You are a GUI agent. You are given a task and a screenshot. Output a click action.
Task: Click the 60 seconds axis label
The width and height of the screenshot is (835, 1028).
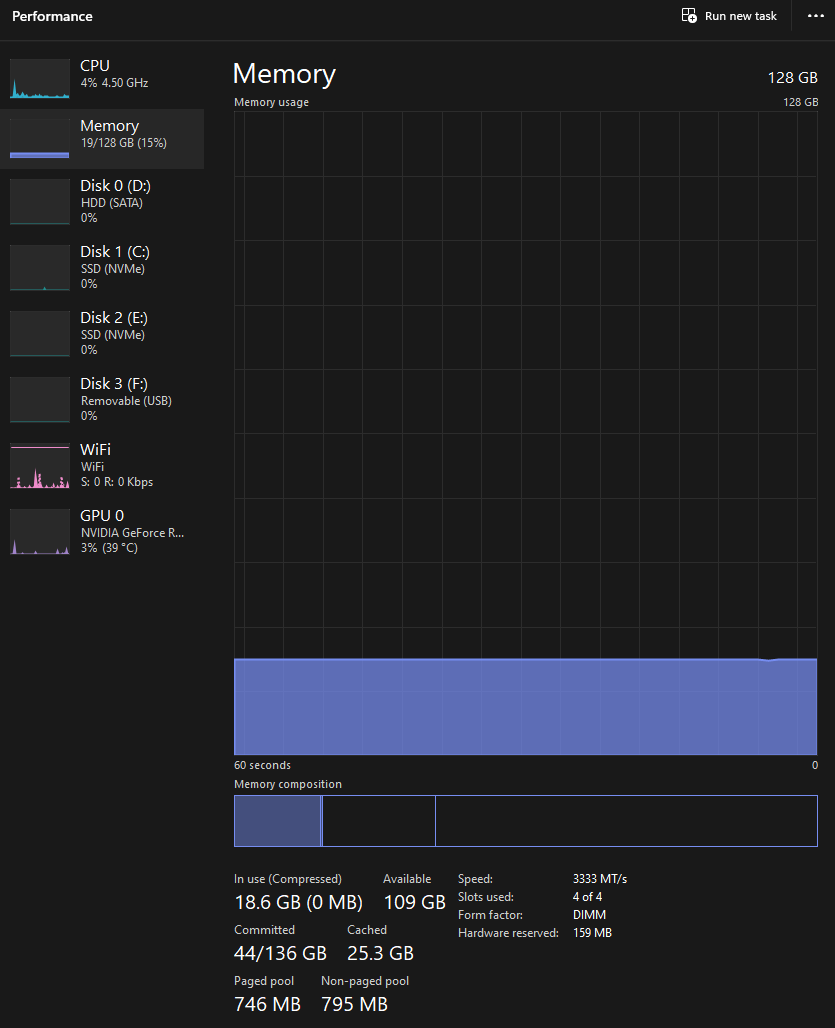tap(262, 765)
